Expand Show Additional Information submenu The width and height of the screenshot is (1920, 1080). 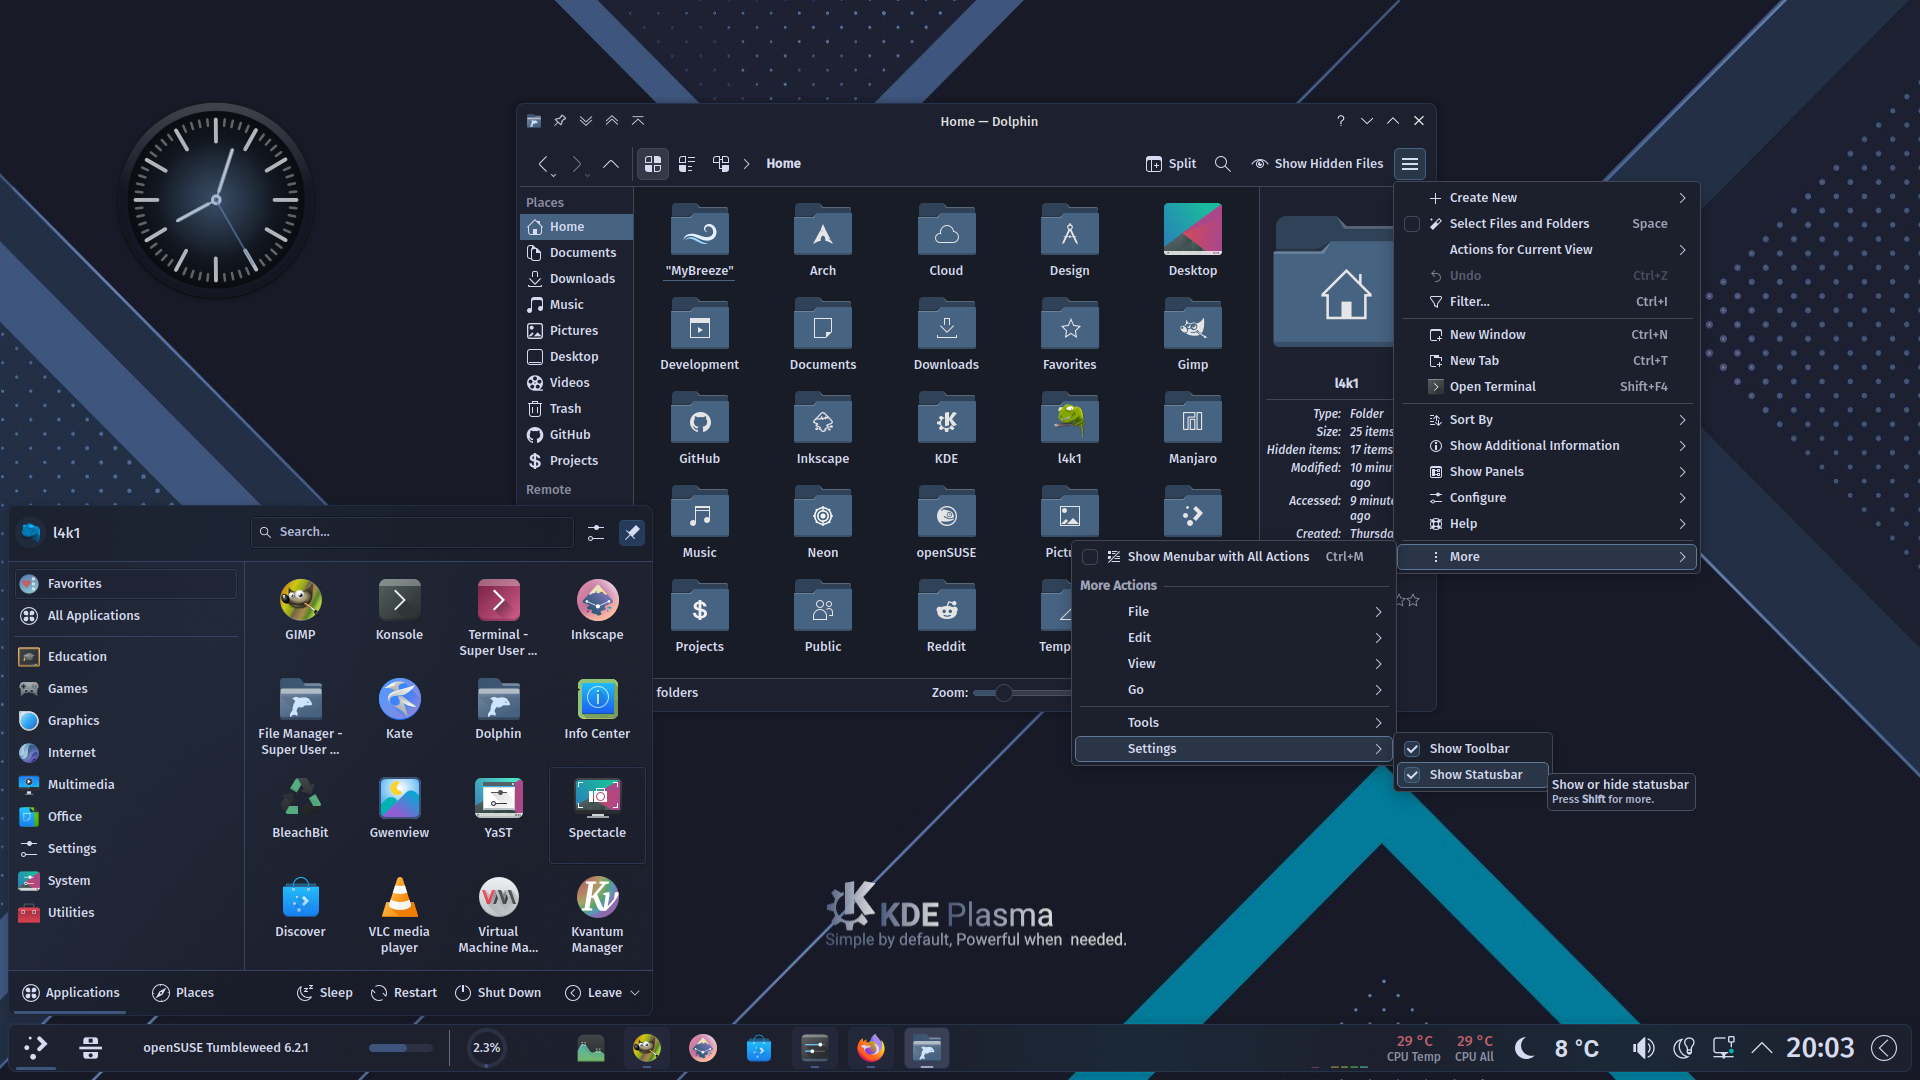1546,446
